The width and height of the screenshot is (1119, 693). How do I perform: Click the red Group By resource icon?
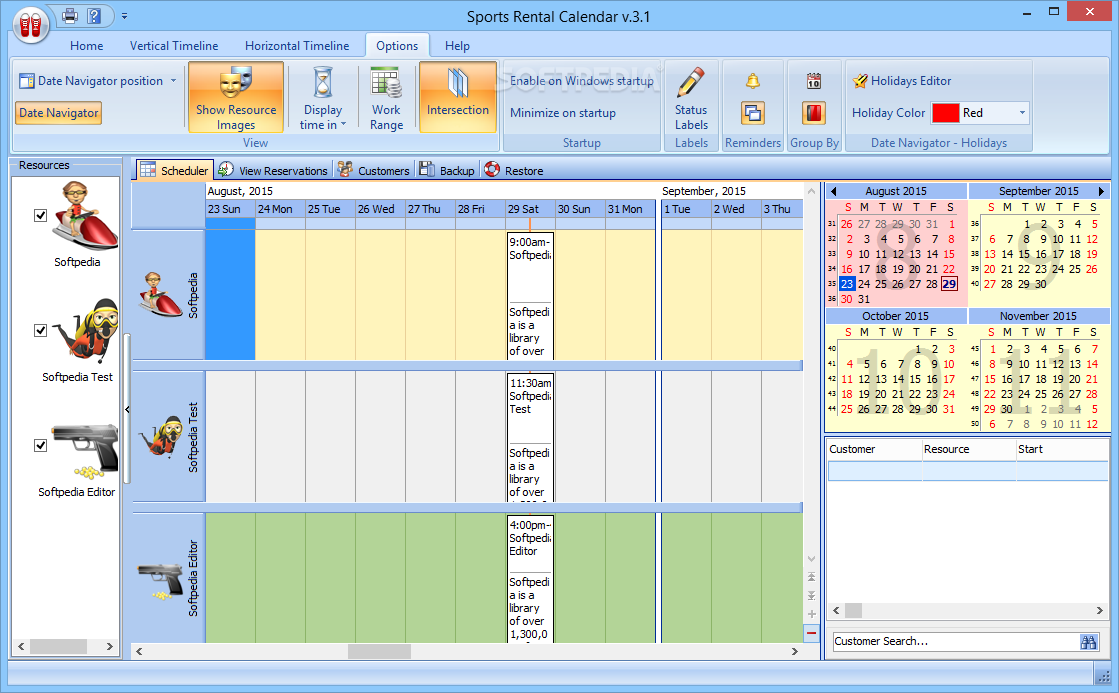tap(814, 113)
